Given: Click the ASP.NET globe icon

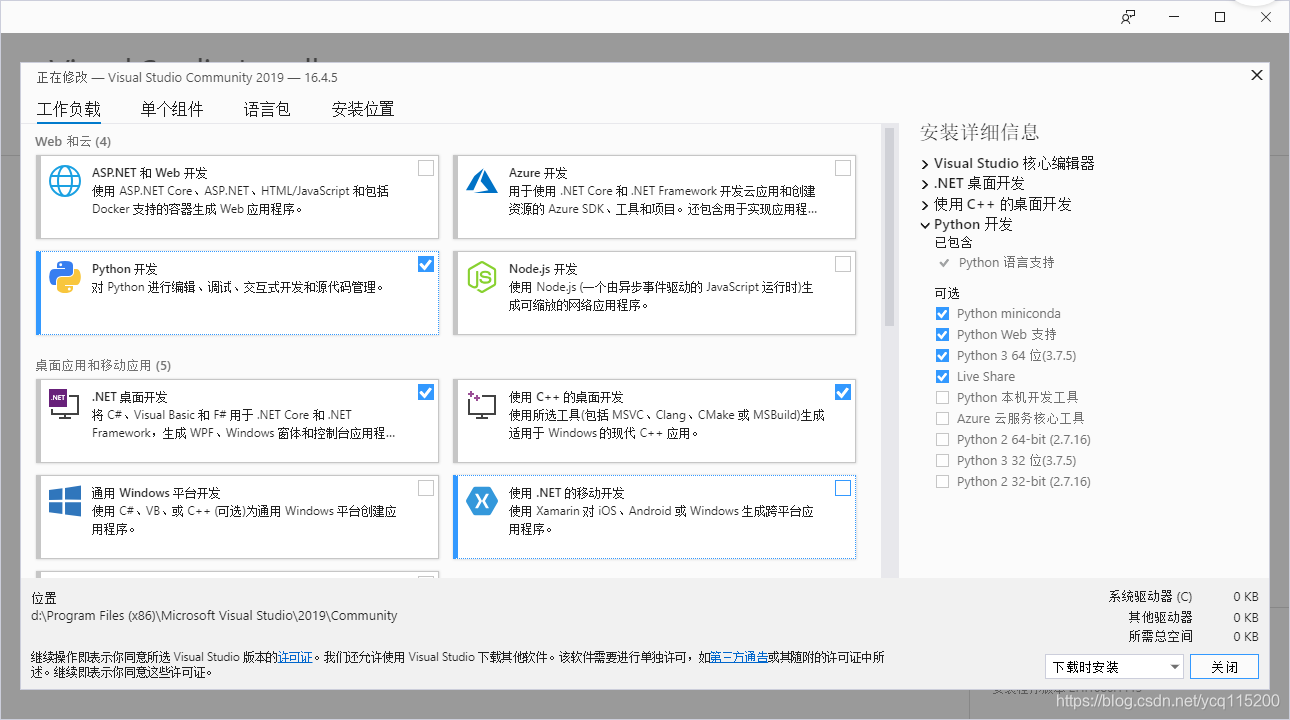Looking at the screenshot, I should click(x=65, y=181).
